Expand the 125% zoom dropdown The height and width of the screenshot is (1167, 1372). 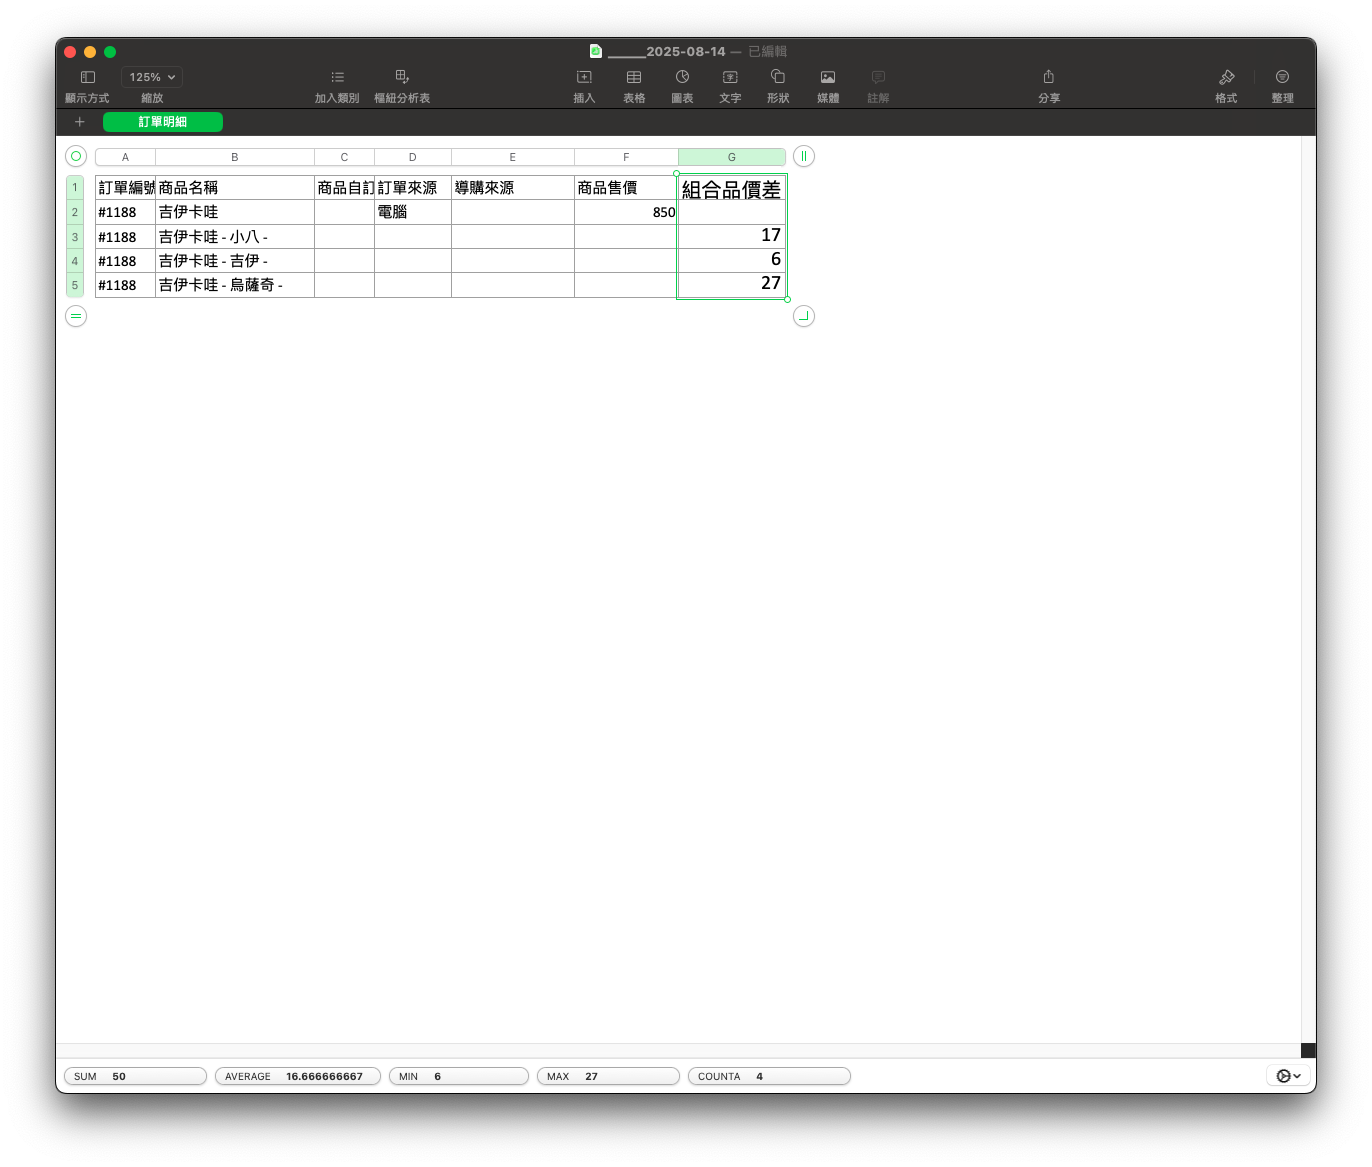tap(152, 77)
